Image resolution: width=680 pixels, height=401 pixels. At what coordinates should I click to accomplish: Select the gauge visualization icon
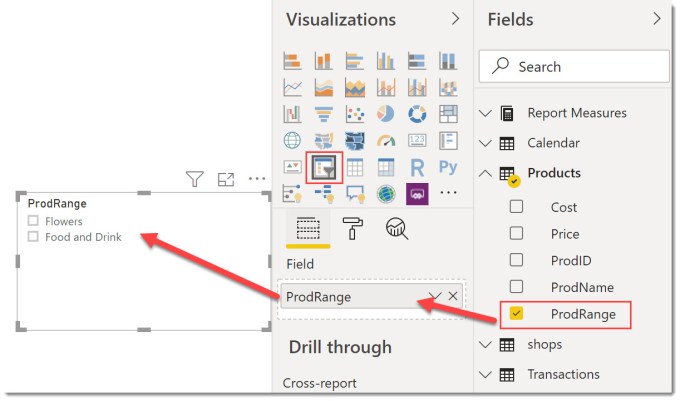(x=386, y=141)
